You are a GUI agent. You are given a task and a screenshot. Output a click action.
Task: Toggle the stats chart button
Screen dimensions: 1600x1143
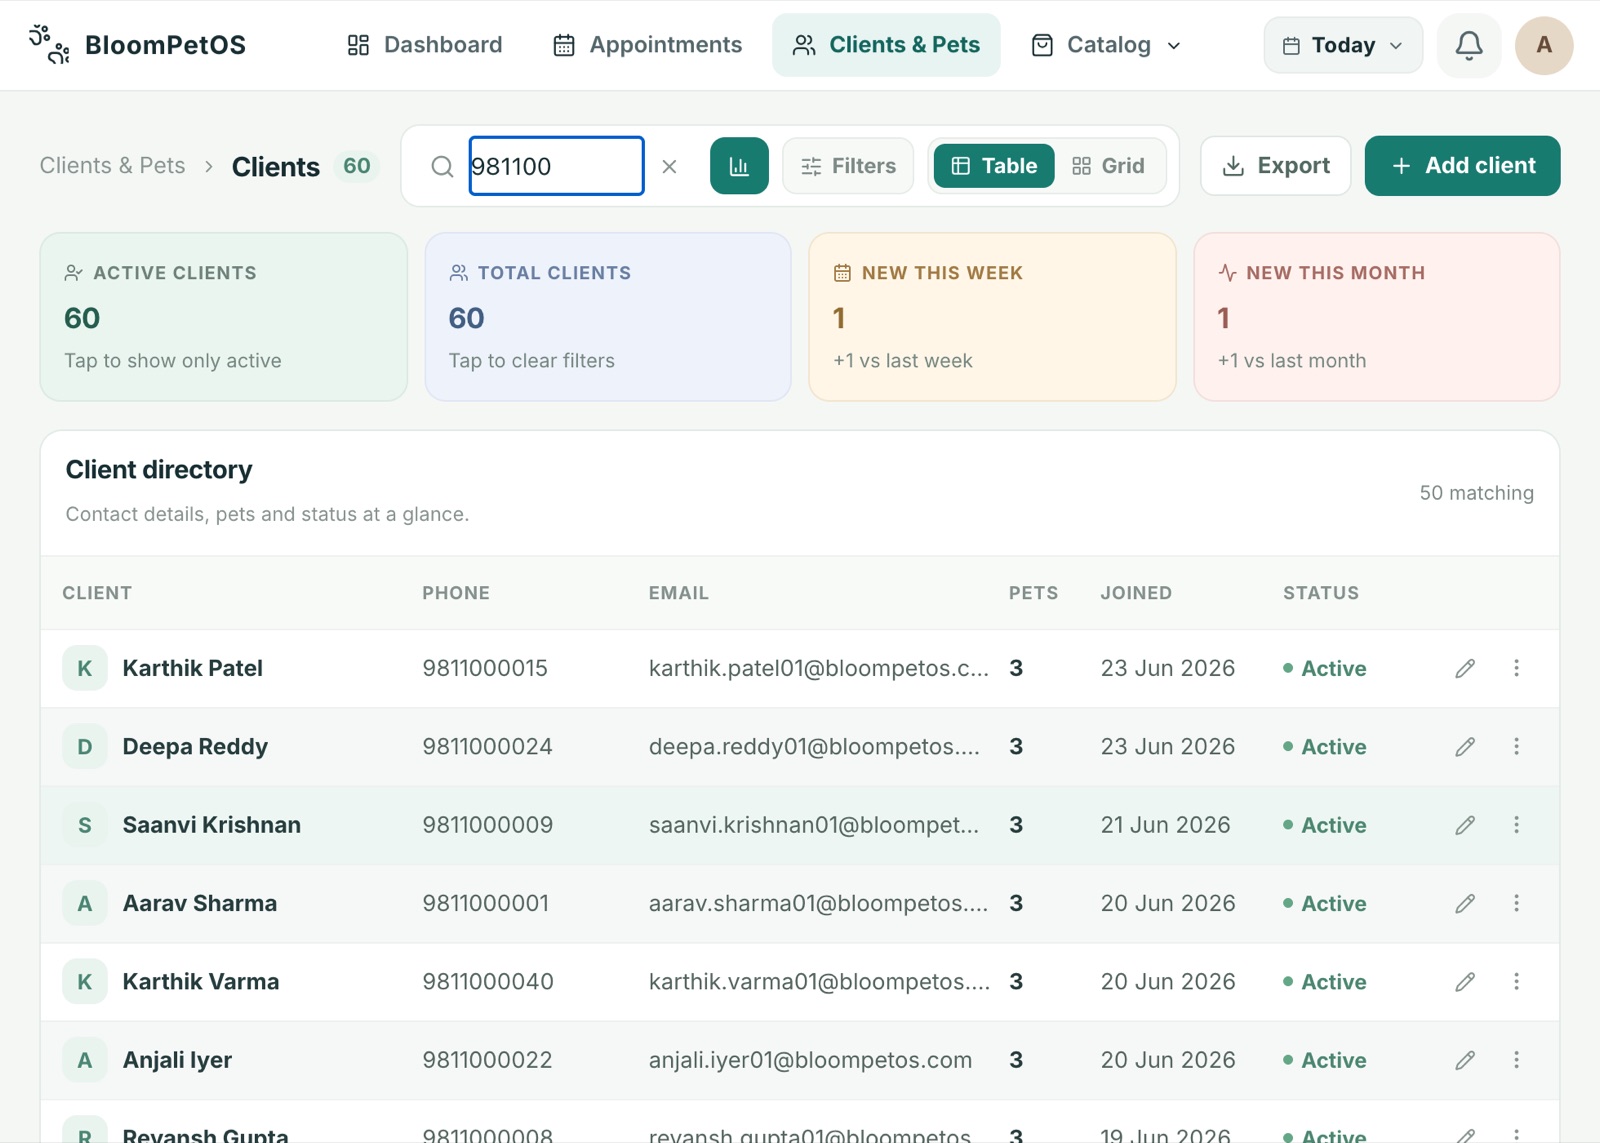[739, 166]
